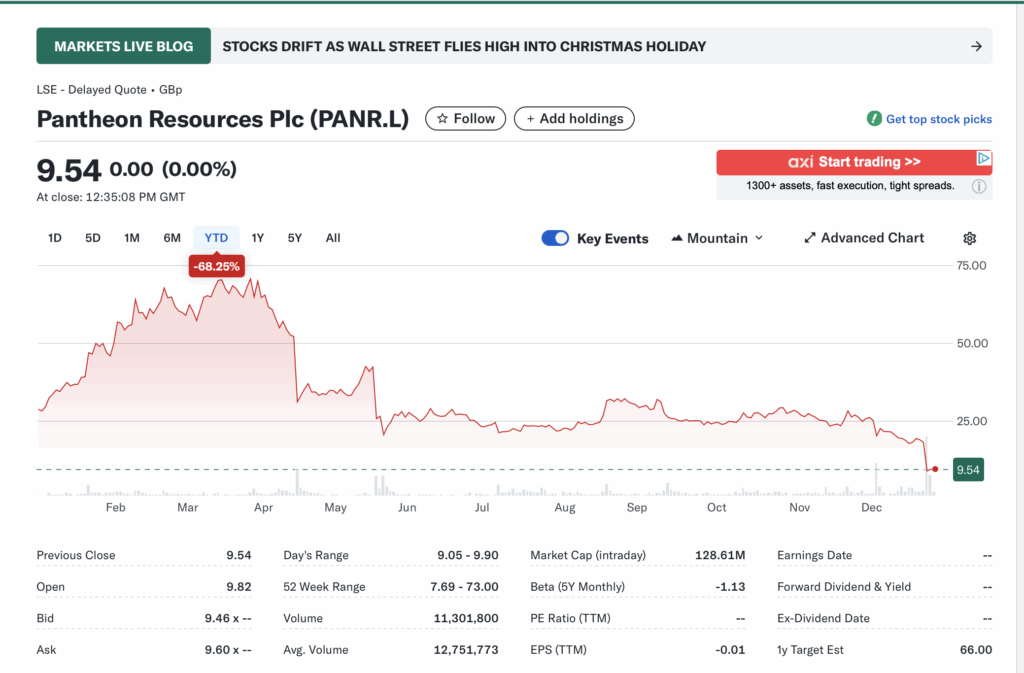Click the axi Start trading banner
Screen dimensions: 1024x673
[853, 161]
